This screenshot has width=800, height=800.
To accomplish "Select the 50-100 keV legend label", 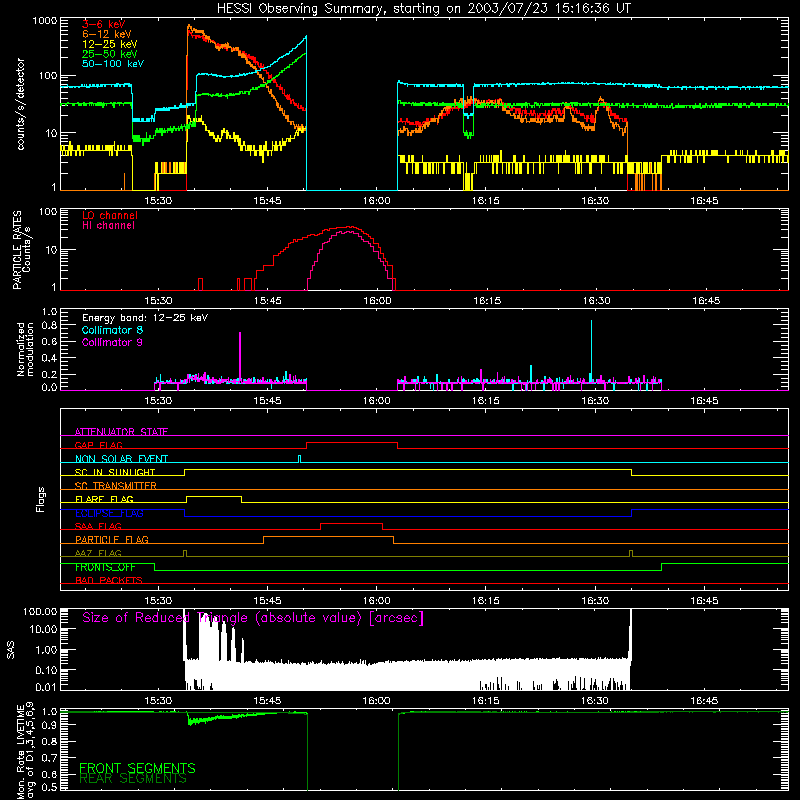I will click(113, 64).
